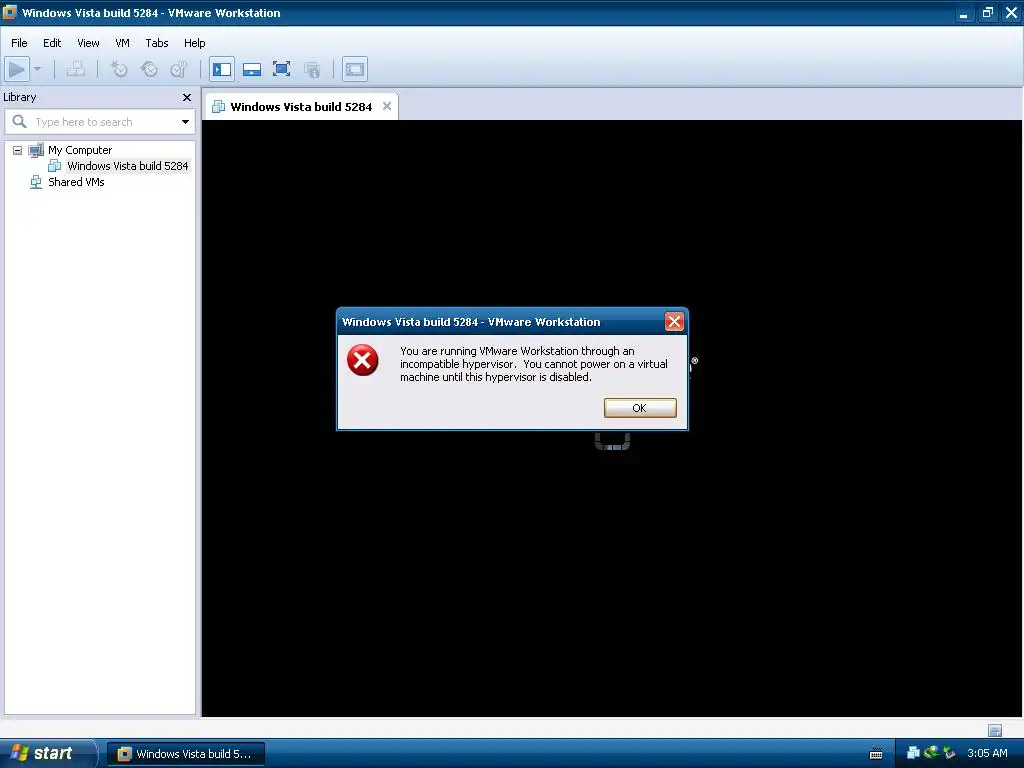The image size is (1024, 768).
Task: Click the Windows Vista build taskbar button
Action: pos(185,754)
